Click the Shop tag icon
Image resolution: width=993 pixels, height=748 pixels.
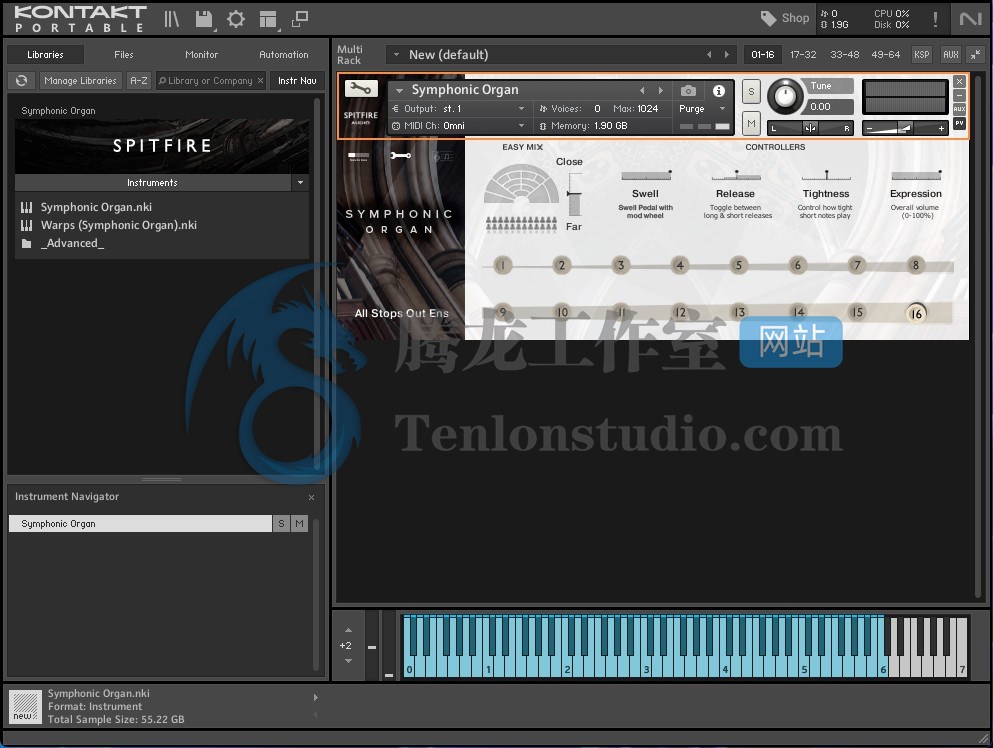point(768,18)
